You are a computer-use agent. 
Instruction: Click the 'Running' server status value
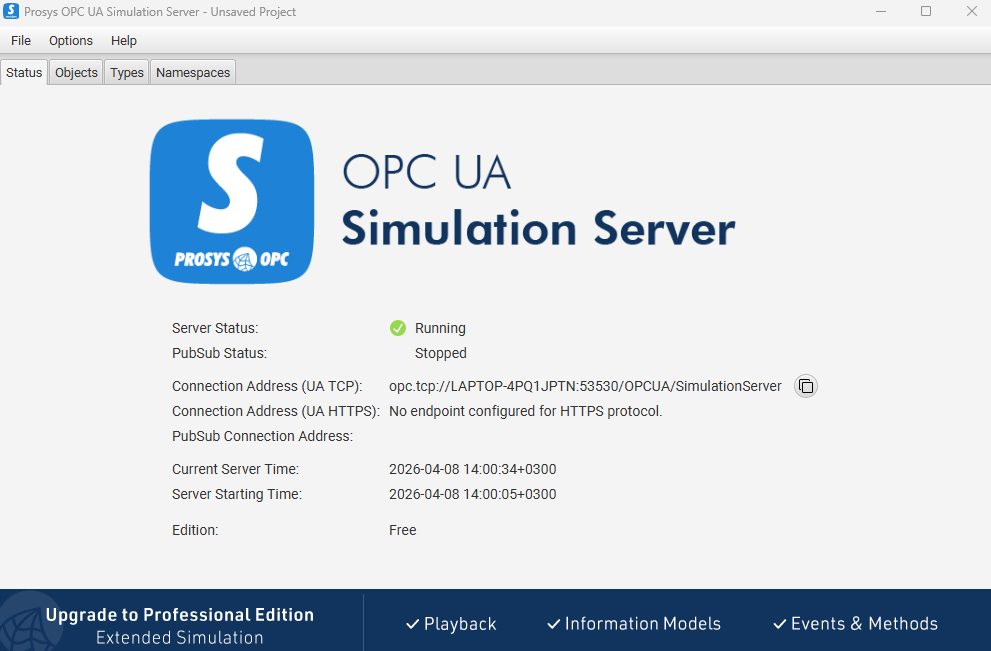pyautogui.click(x=440, y=328)
